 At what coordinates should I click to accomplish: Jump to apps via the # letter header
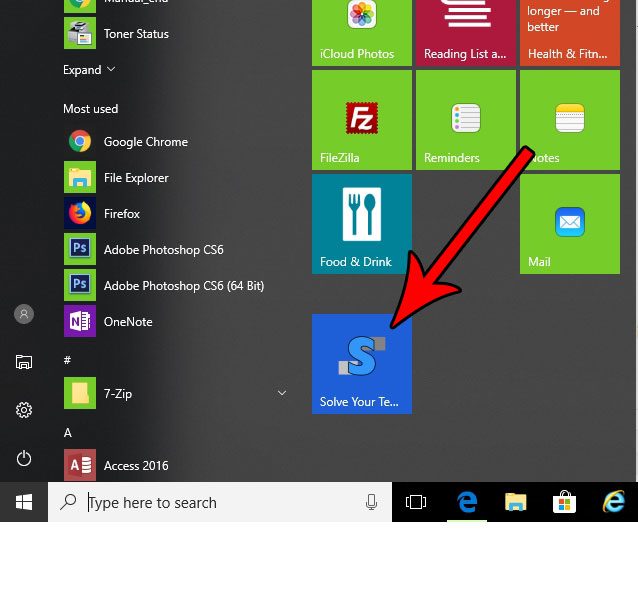coord(67,359)
